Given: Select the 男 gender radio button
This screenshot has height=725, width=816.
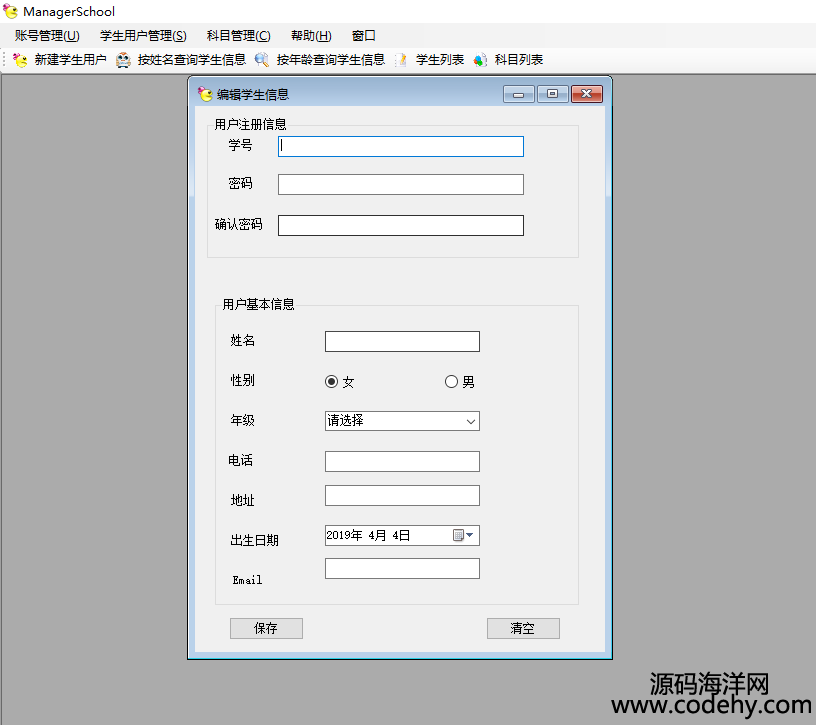Looking at the screenshot, I should pyautogui.click(x=451, y=381).
